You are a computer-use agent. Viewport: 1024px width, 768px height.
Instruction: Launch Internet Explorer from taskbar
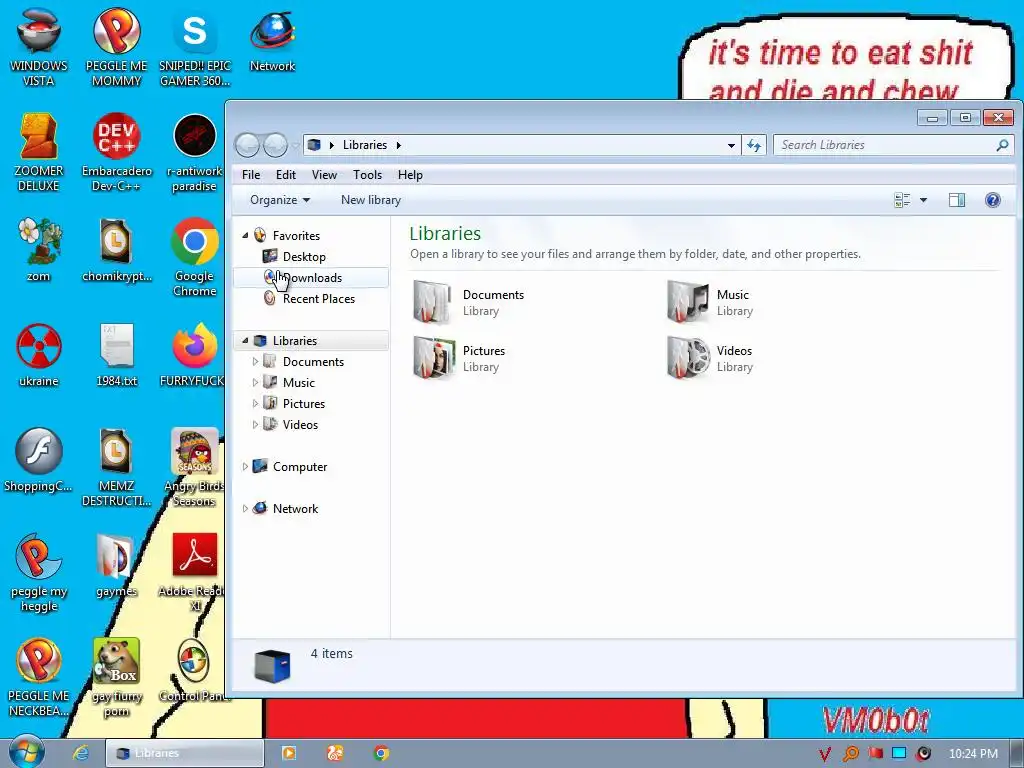[x=80, y=753]
